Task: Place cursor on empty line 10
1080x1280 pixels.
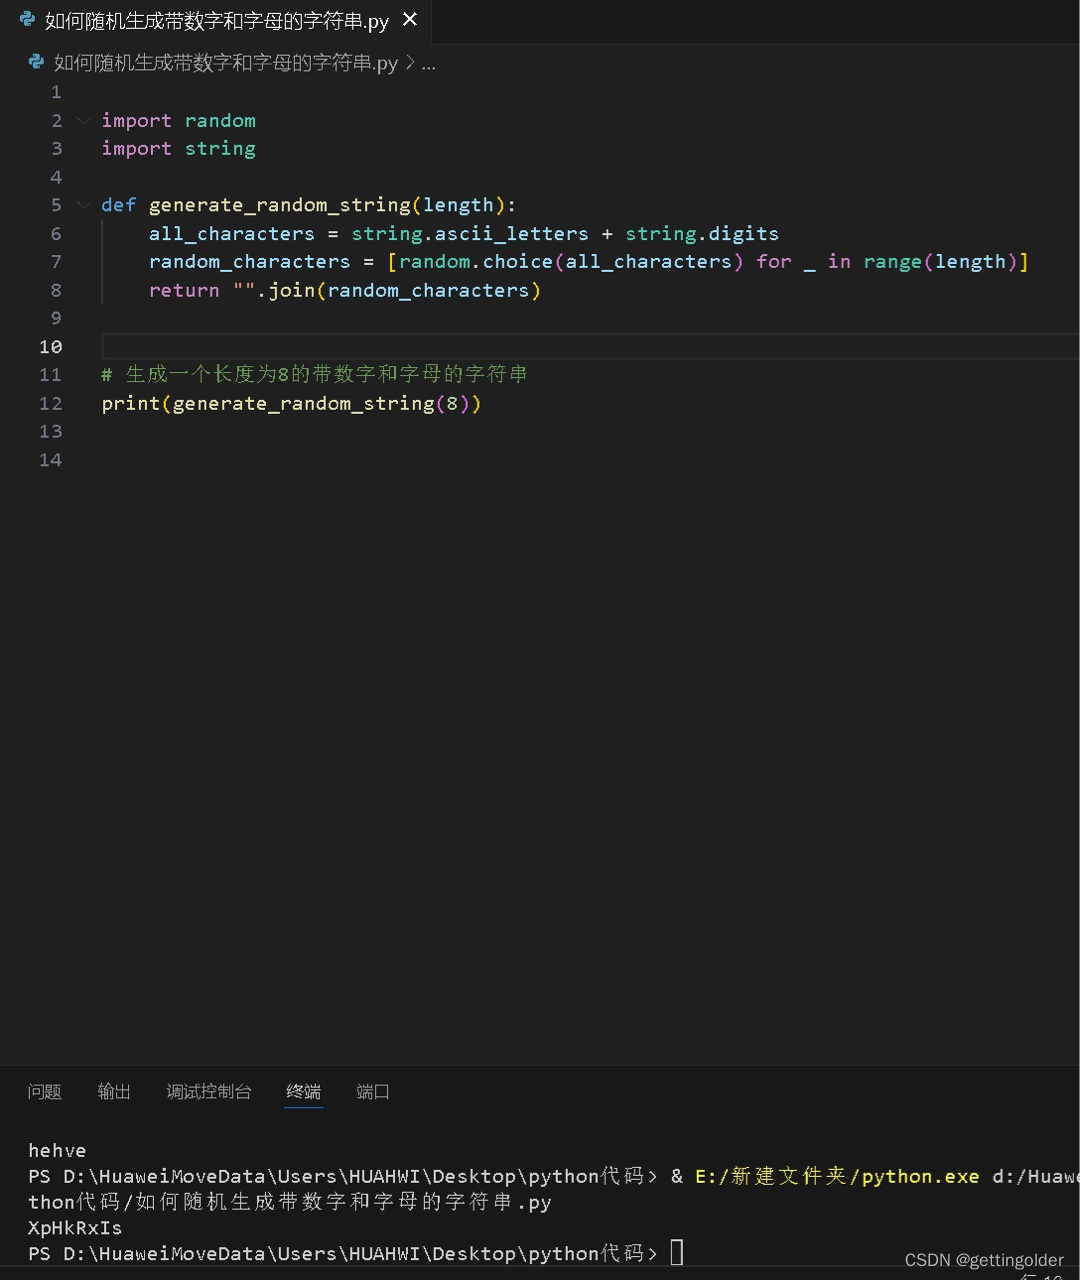Action: click(590, 347)
